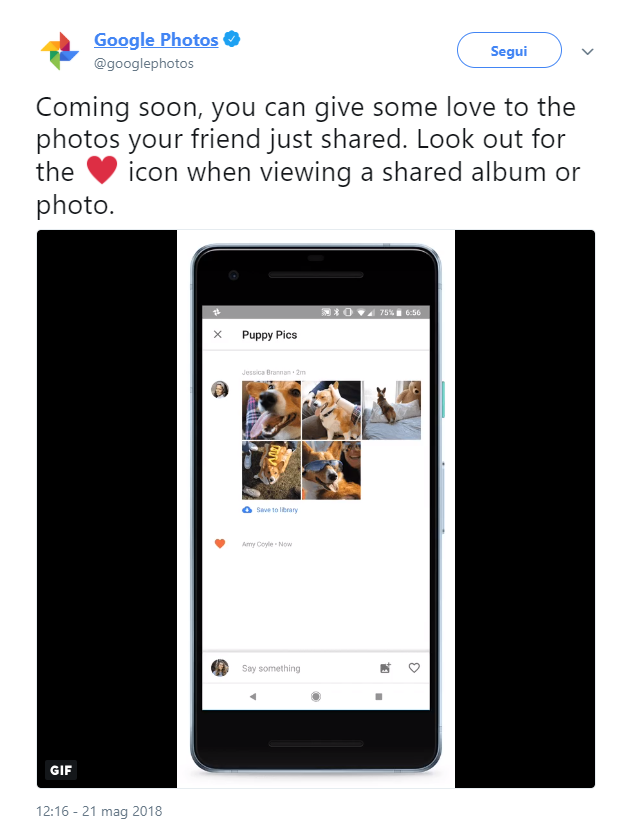631x829 pixels.
Task: Click the red heart emoji in the tweet
Action: tap(102, 170)
